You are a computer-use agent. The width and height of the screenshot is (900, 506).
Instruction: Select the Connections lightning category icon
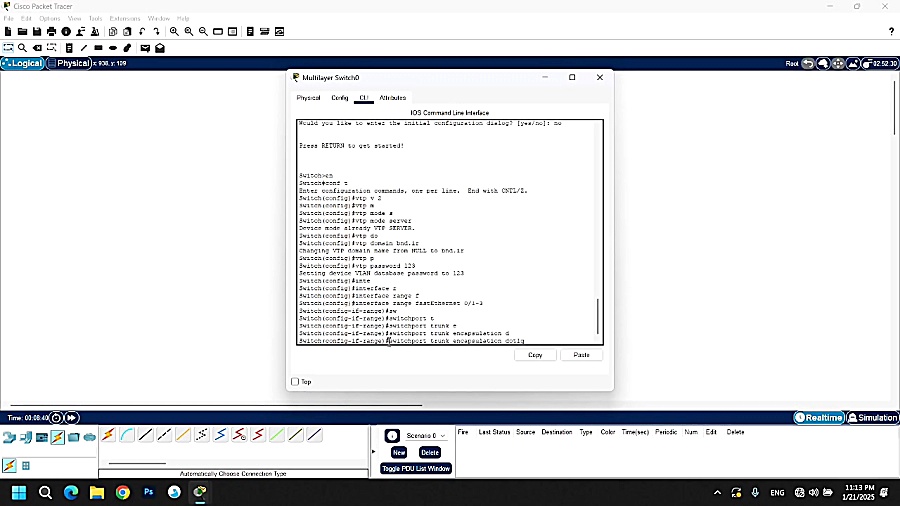57,437
